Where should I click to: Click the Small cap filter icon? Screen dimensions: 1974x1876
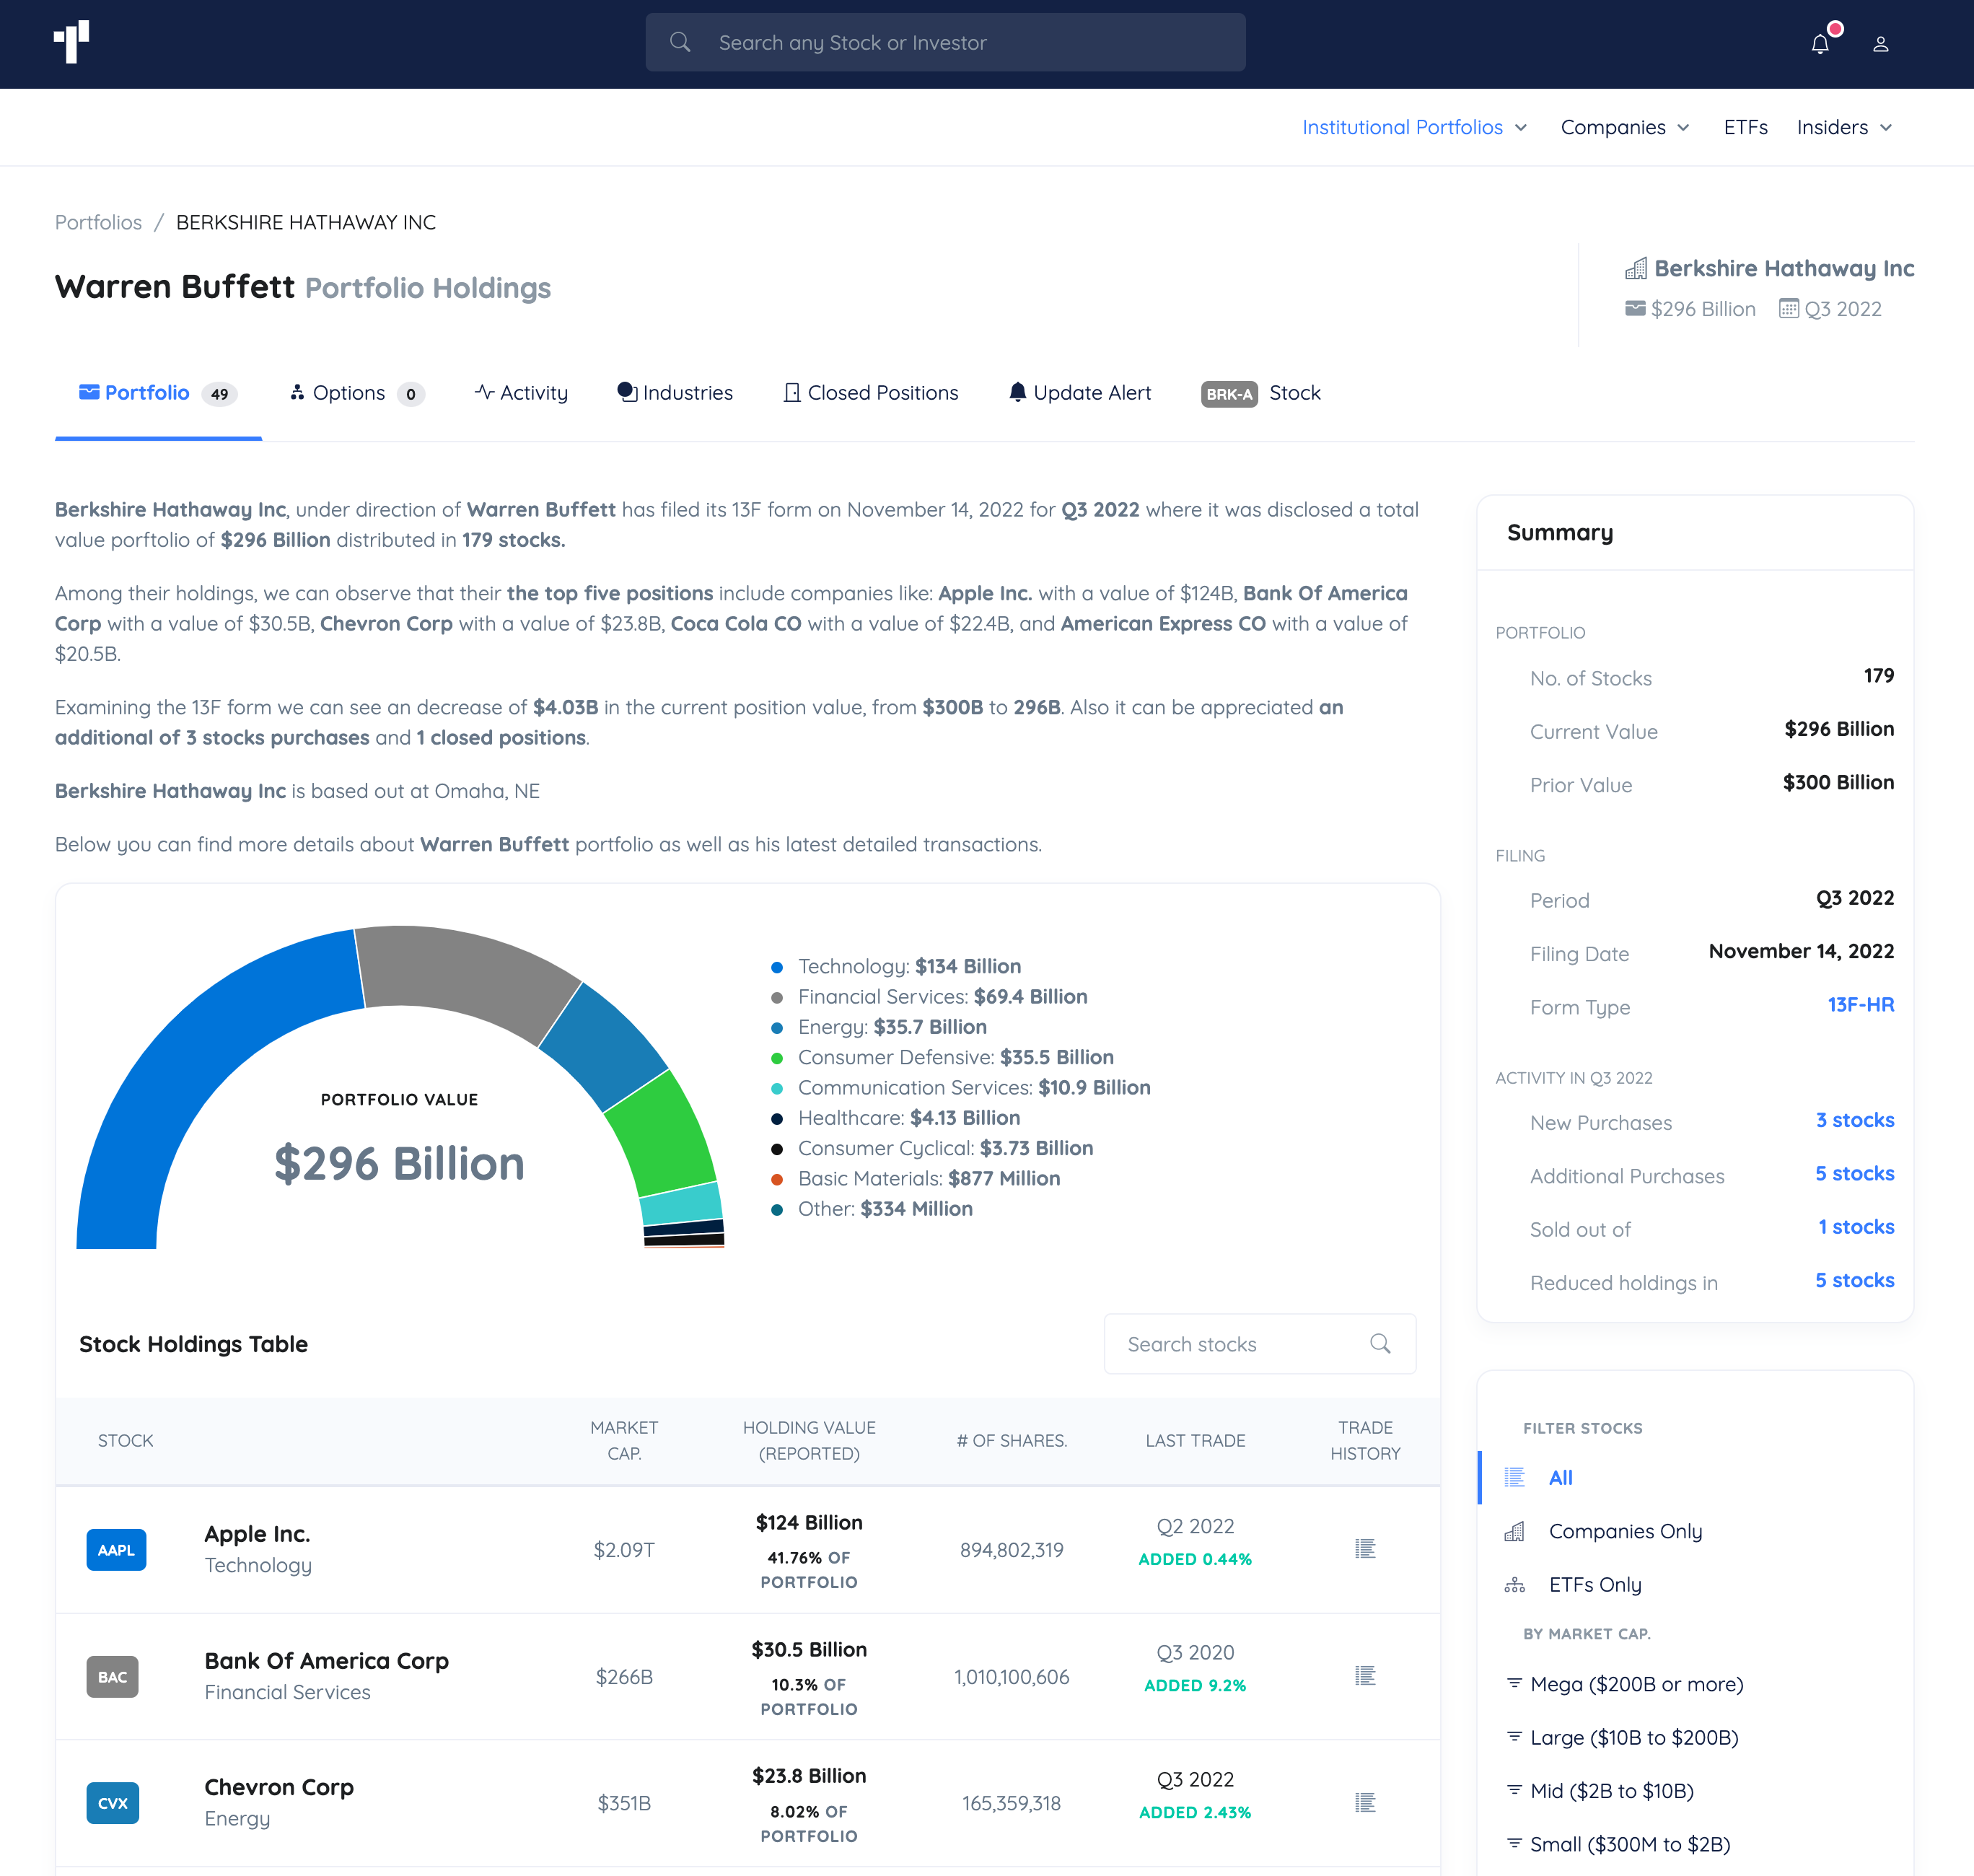tap(1514, 1842)
